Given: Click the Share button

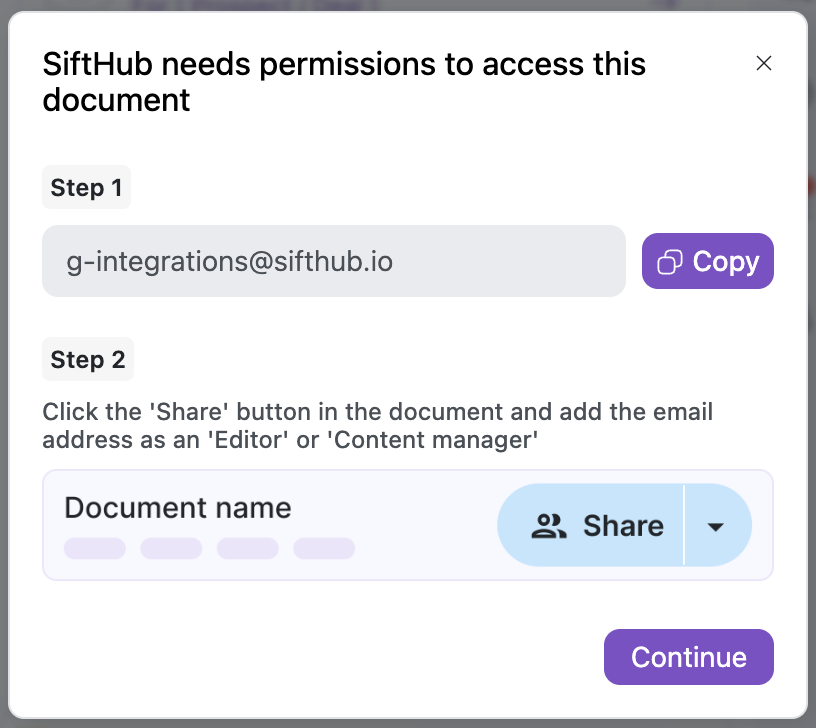Looking at the screenshot, I should pos(591,526).
